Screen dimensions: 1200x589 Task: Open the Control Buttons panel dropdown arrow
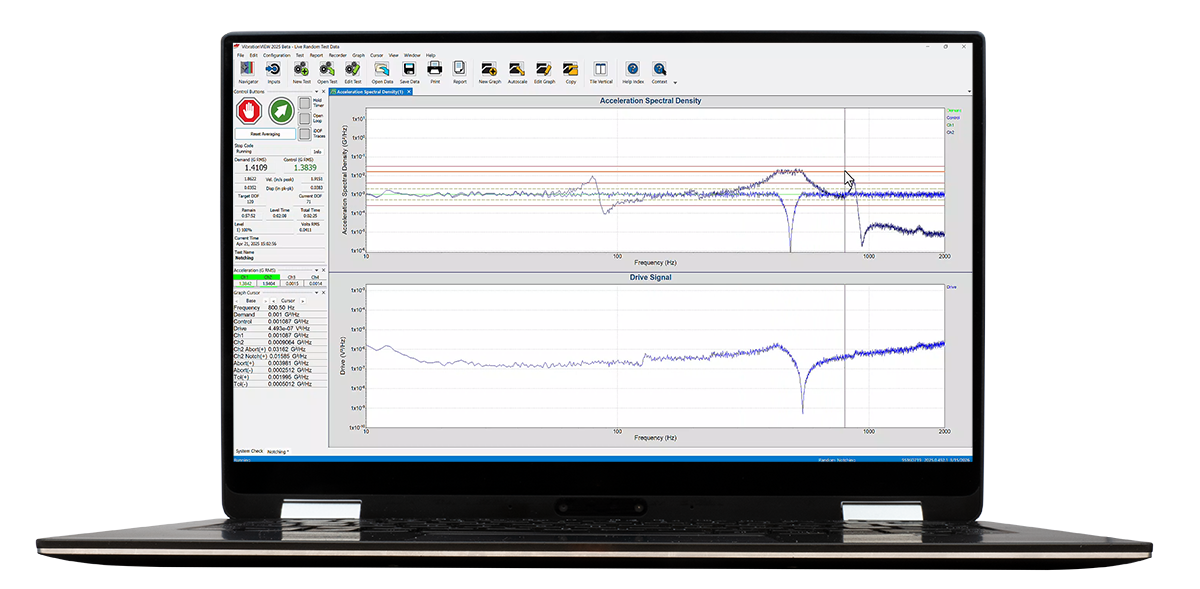316,91
